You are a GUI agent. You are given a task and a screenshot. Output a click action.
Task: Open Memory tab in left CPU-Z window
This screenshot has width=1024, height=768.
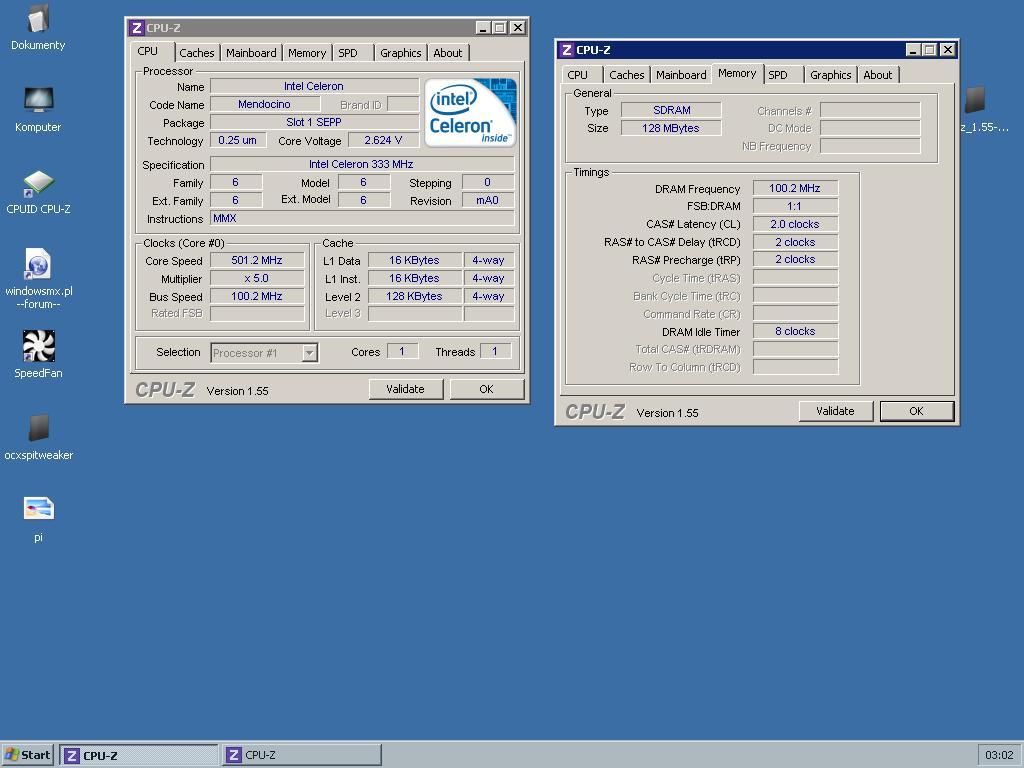(x=306, y=53)
